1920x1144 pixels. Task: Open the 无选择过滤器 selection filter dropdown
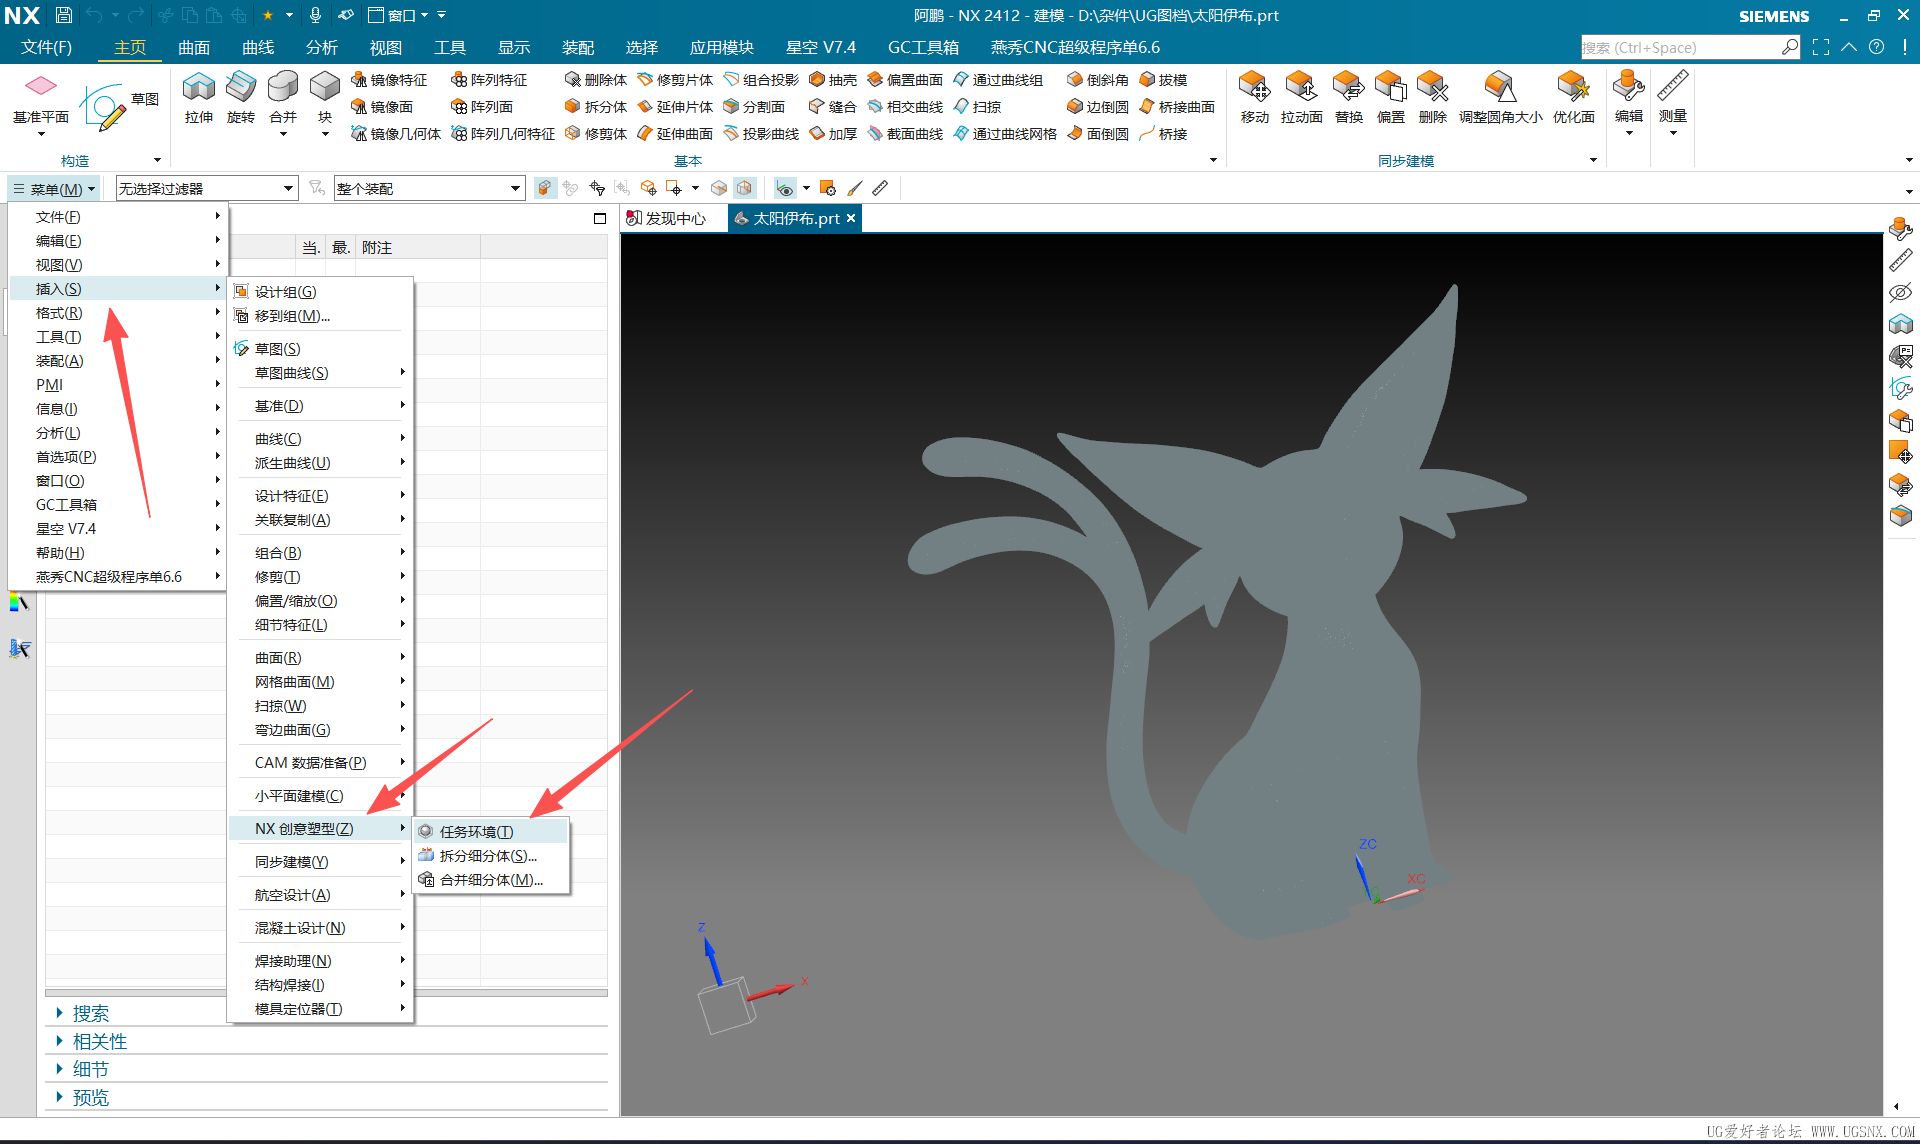pos(207,188)
